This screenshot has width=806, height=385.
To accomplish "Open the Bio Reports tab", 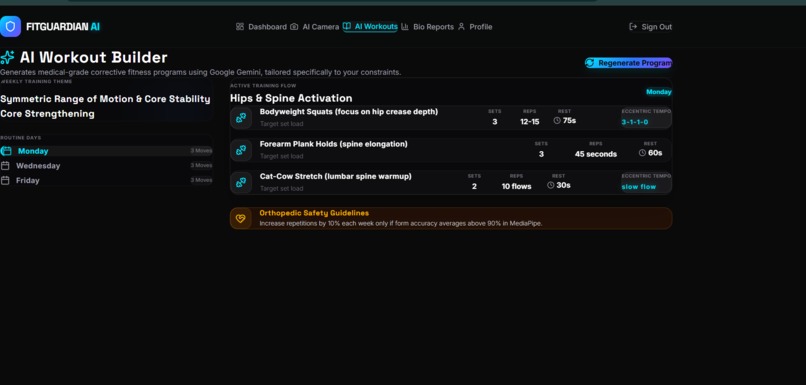I will pos(427,27).
